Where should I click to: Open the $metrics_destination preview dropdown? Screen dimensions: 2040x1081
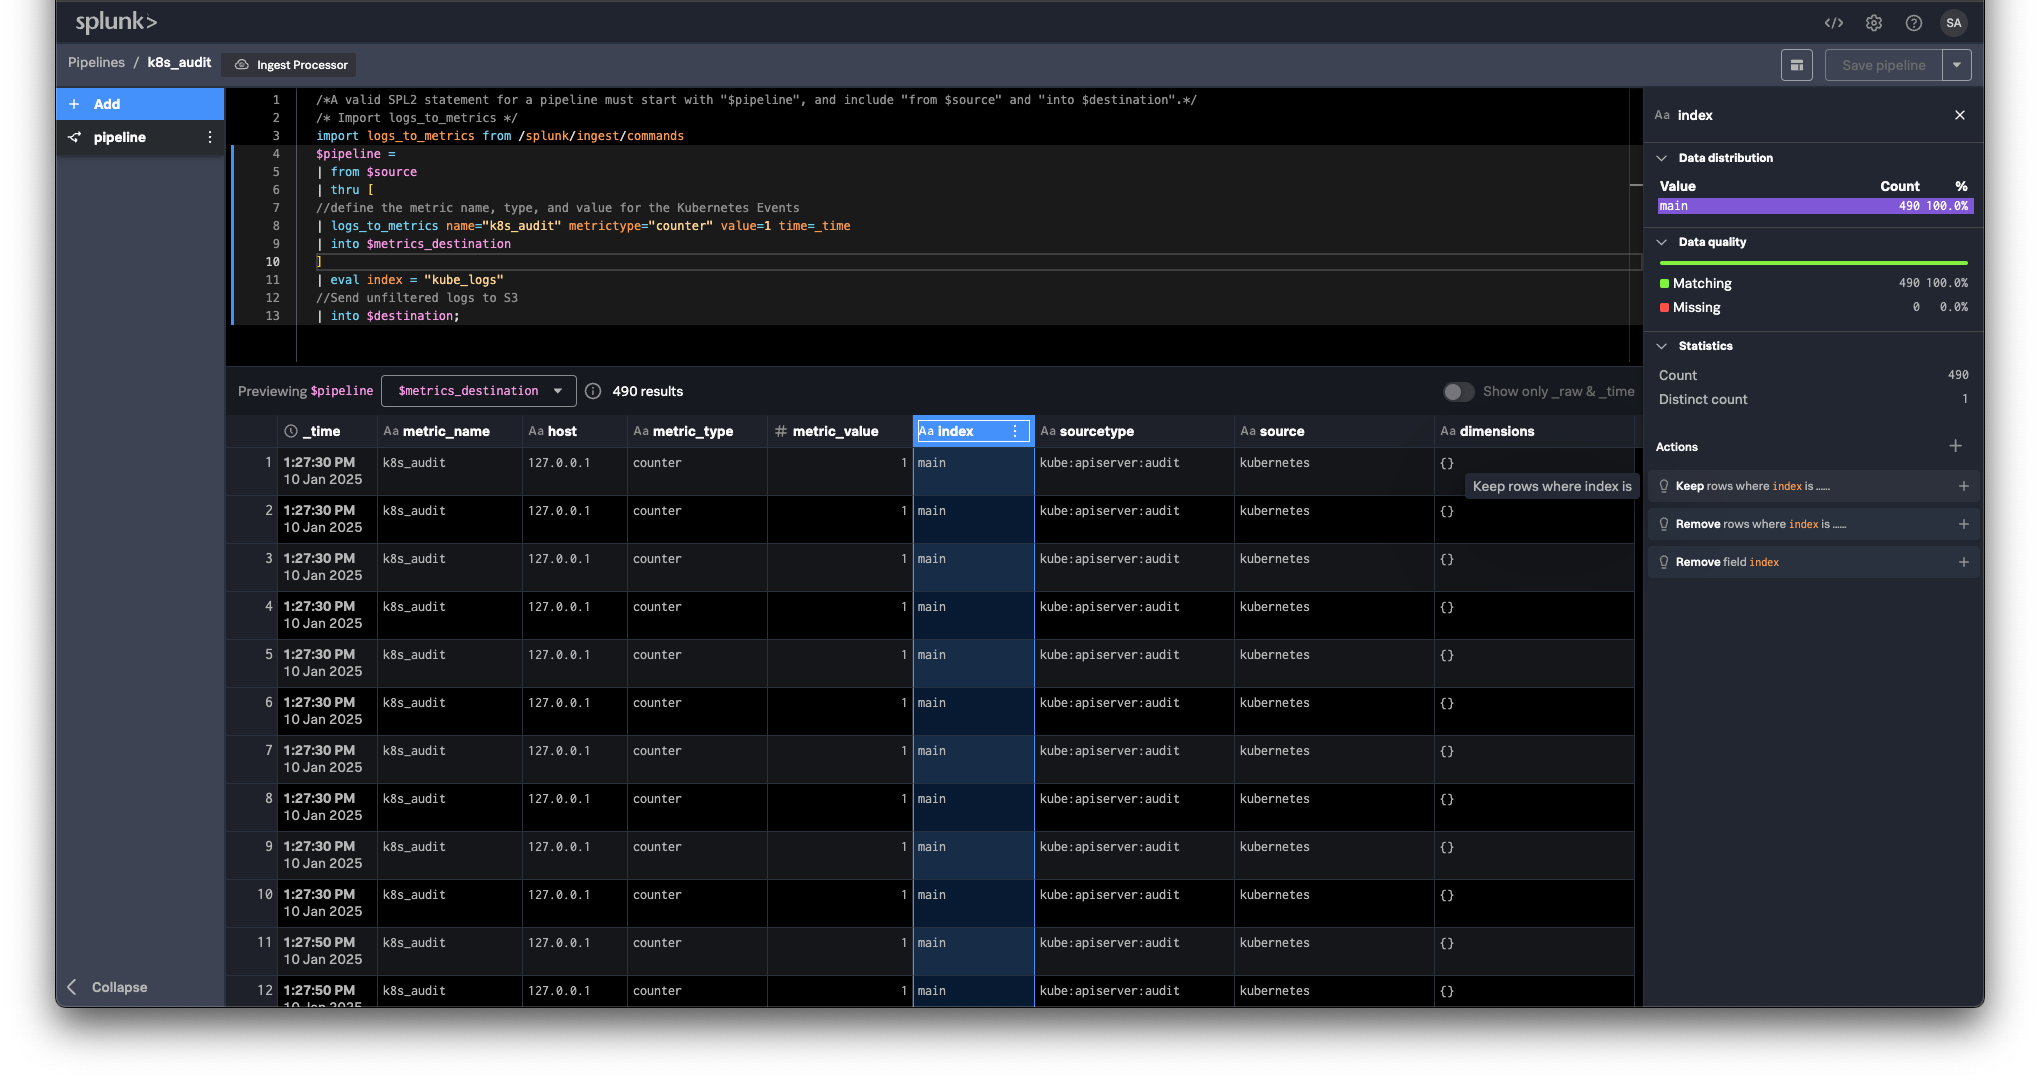pyautogui.click(x=478, y=391)
